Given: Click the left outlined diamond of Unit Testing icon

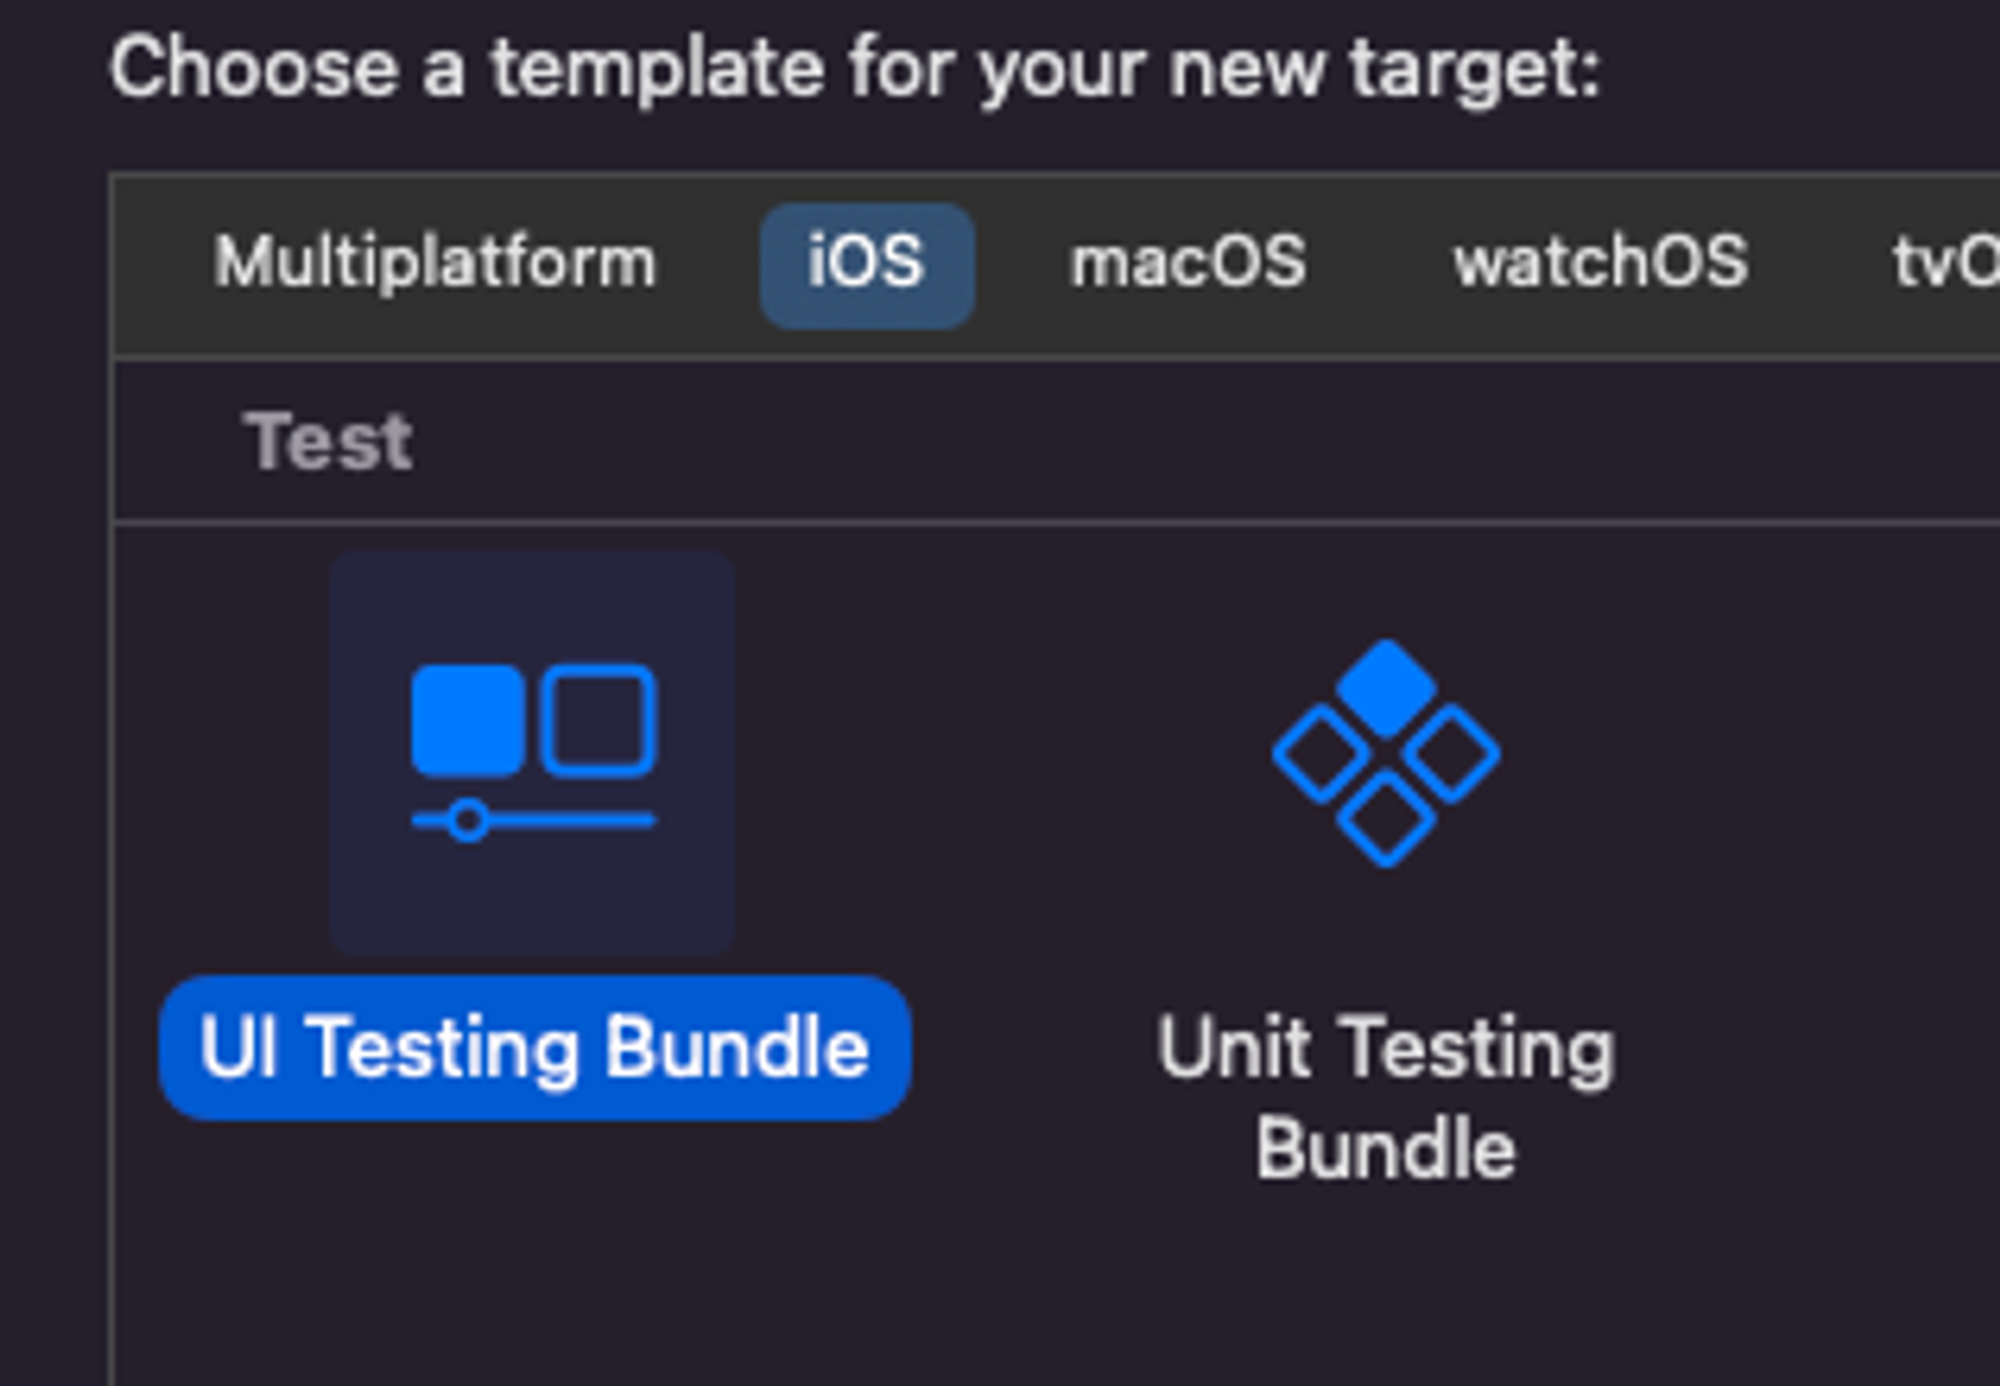Looking at the screenshot, I should 1321,753.
